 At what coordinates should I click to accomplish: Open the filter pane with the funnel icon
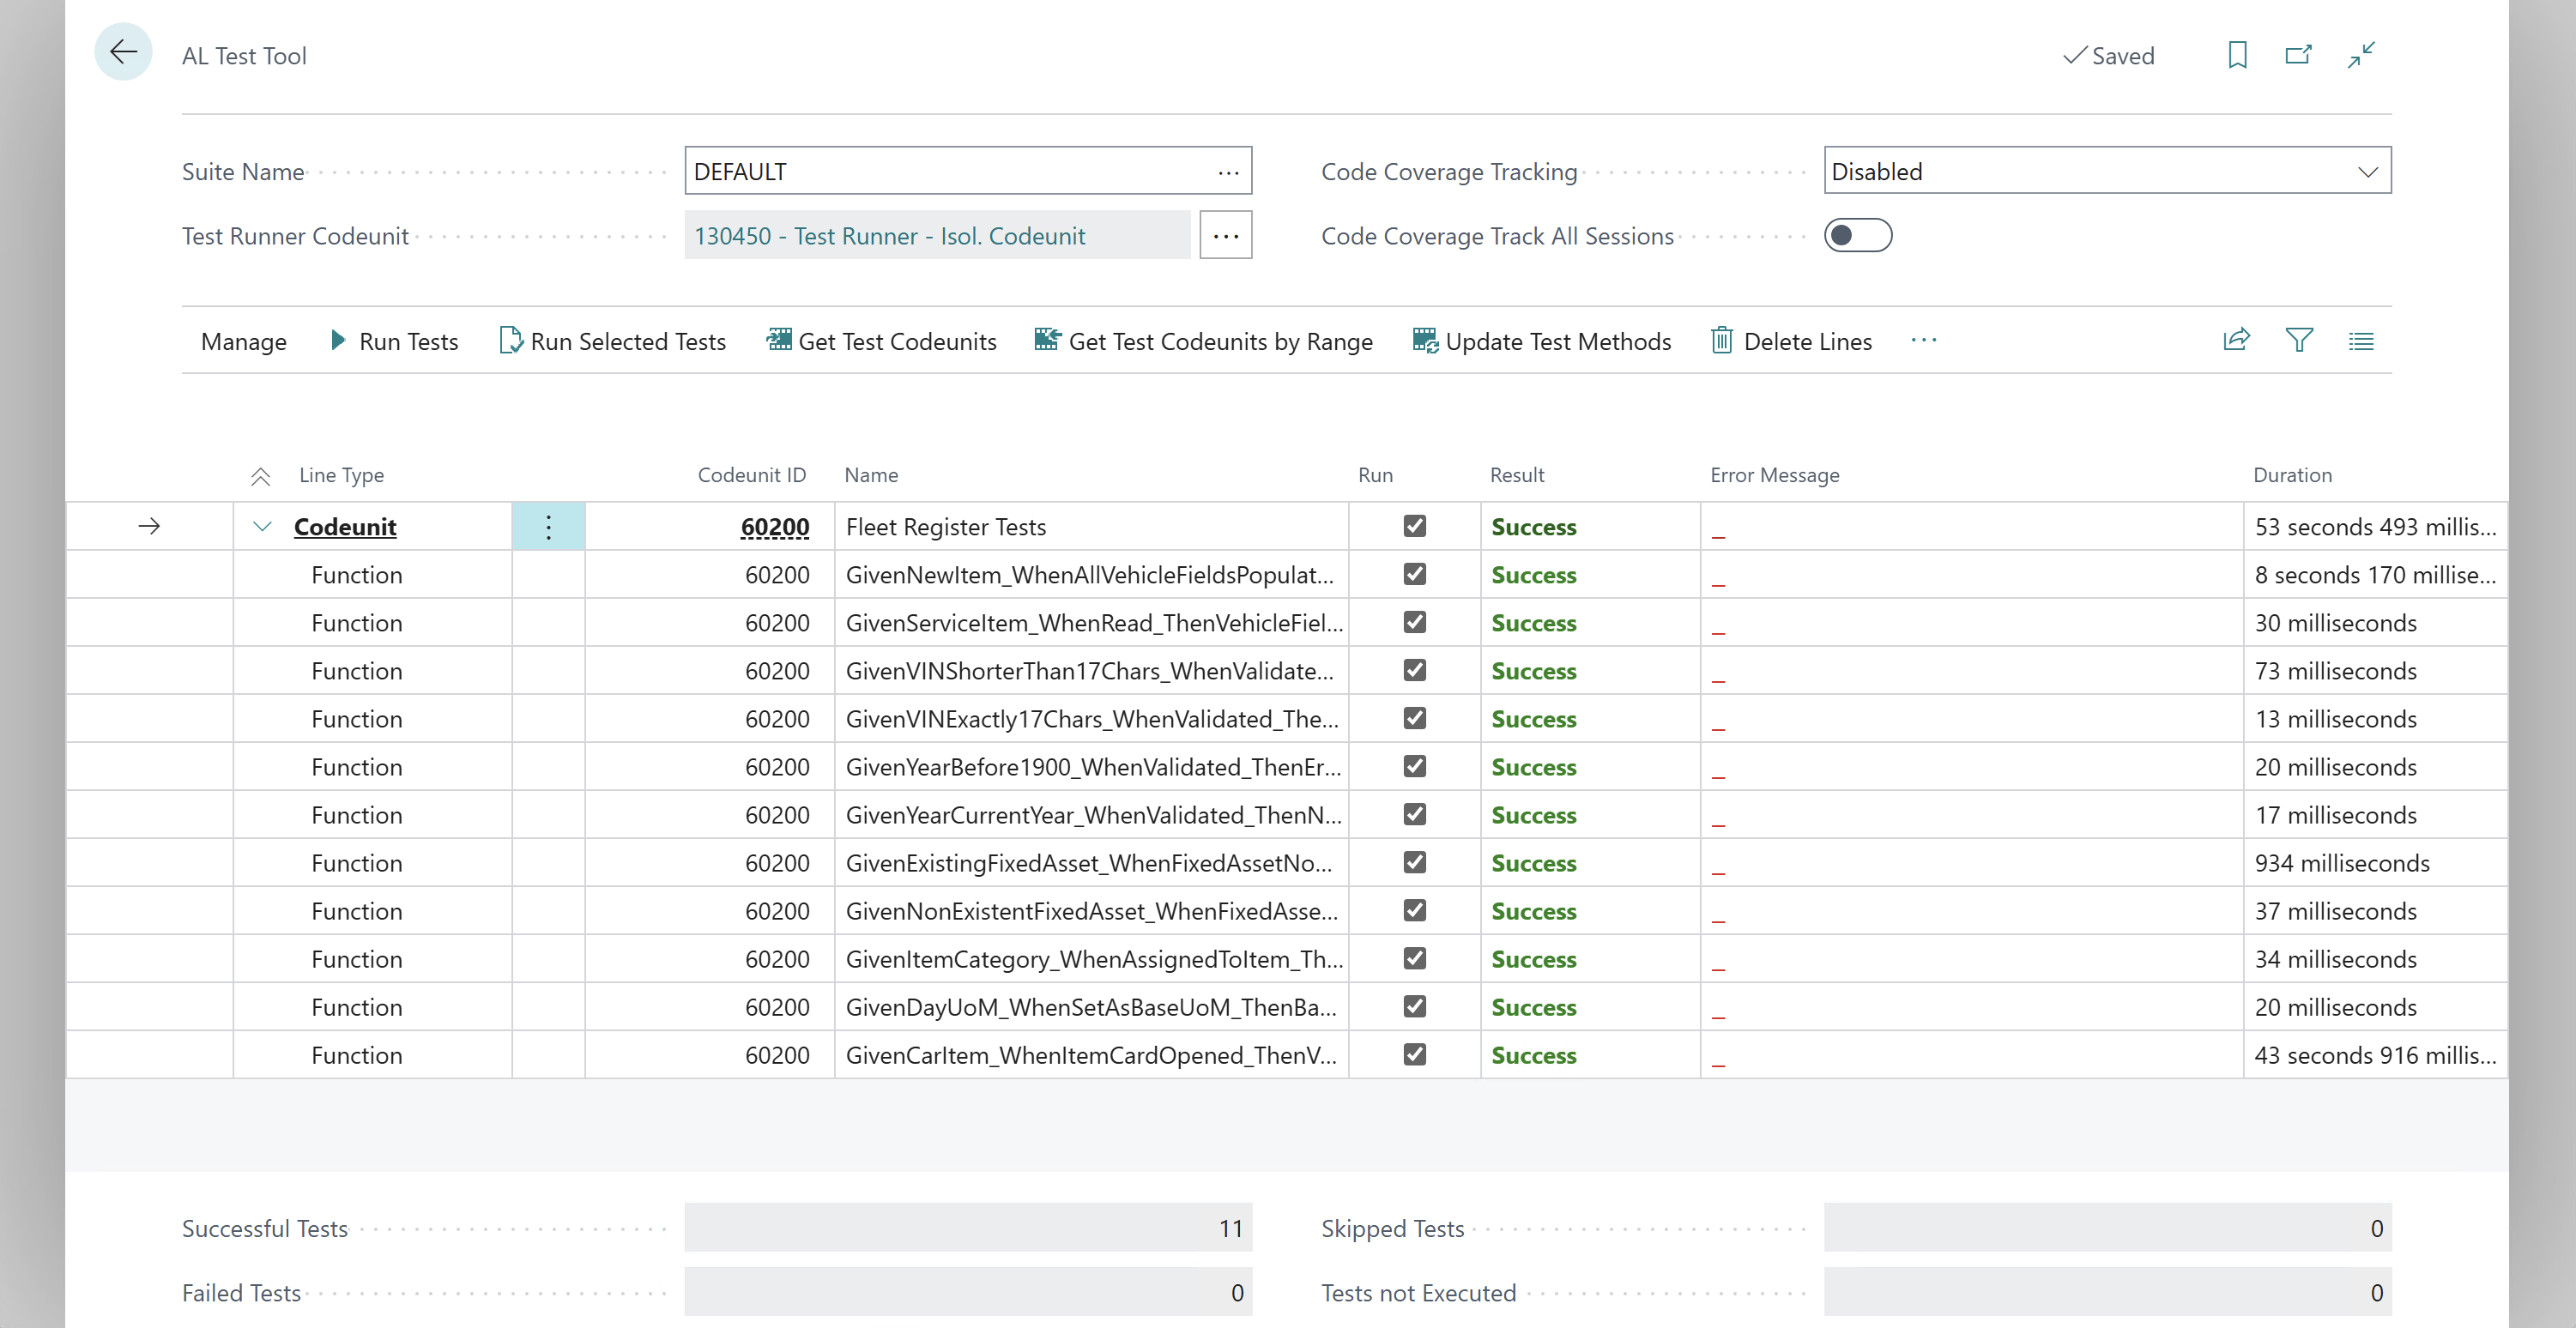point(2299,340)
